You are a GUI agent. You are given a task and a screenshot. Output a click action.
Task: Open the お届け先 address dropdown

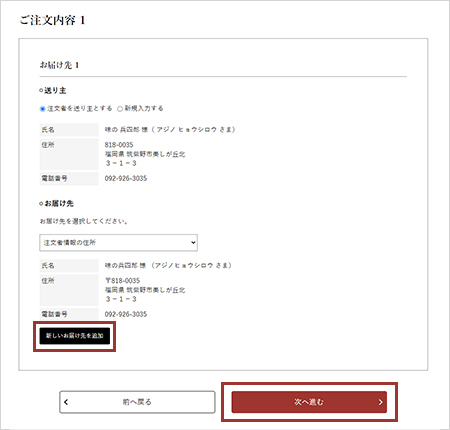[118, 243]
